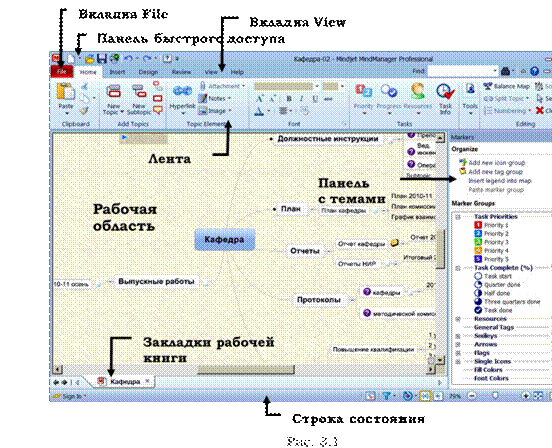Click in the Find input field
This screenshot has width=552, height=448.
tap(463, 71)
